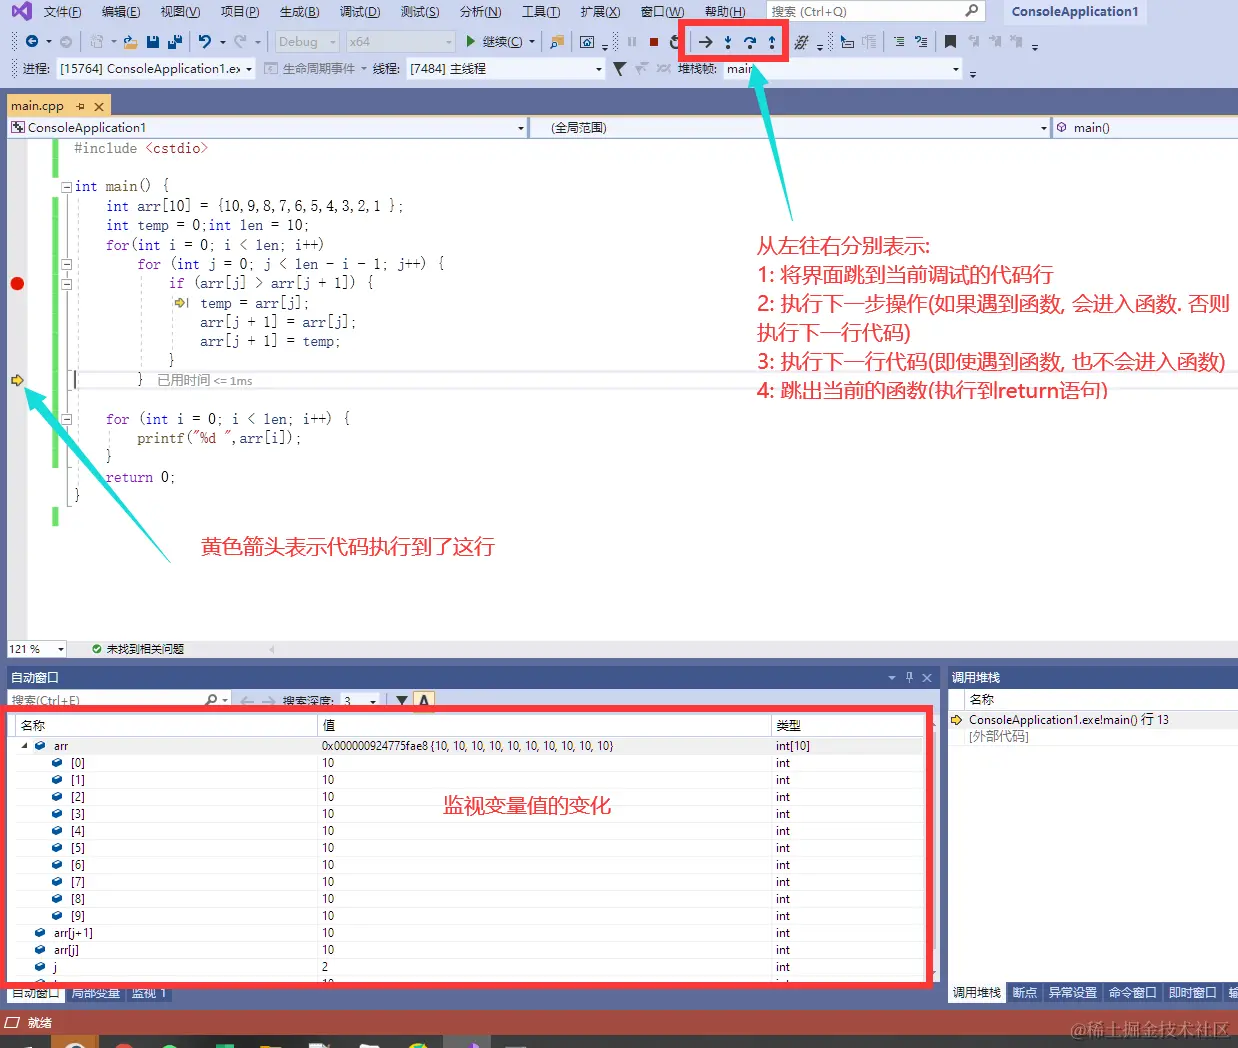
Task: Open the Debug configuration dropdown
Action: pyautogui.click(x=306, y=42)
